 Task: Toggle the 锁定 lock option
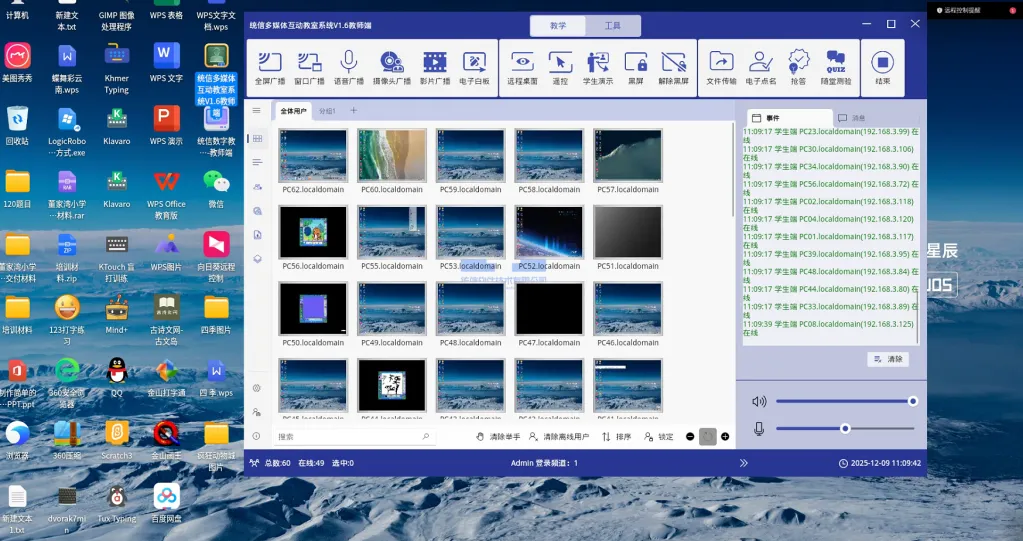point(659,437)
